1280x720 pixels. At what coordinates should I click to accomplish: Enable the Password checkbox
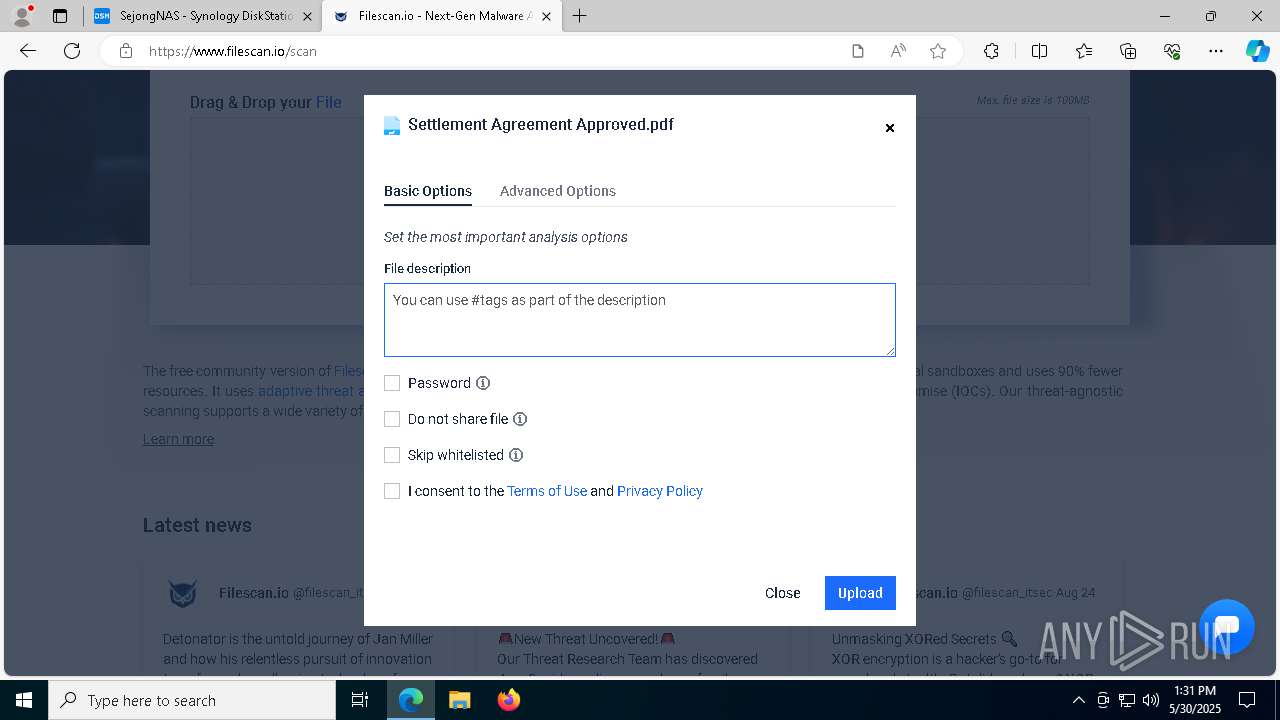pos(392,383)
